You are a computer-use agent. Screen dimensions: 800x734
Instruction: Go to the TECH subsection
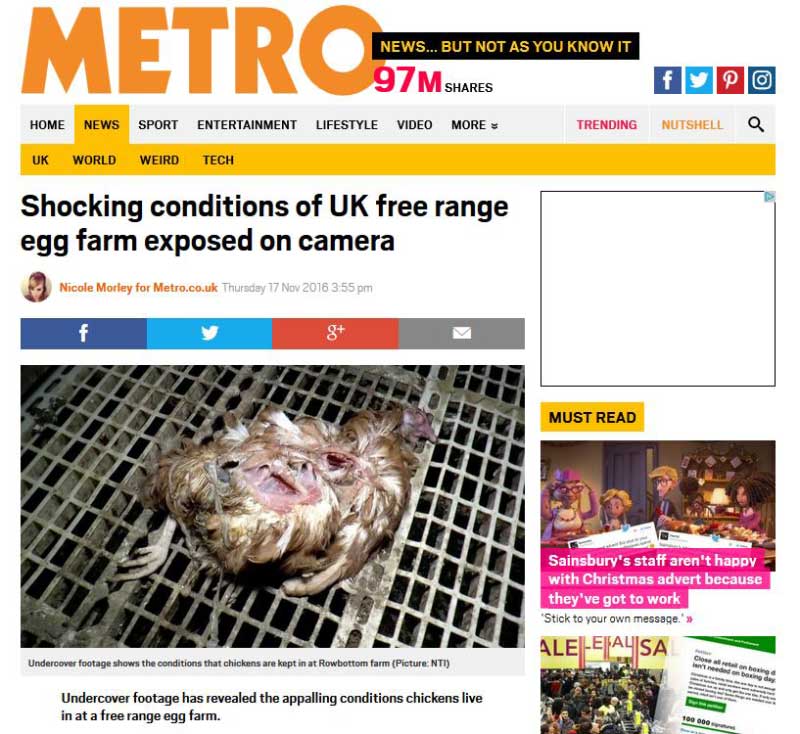pos(218,160)
